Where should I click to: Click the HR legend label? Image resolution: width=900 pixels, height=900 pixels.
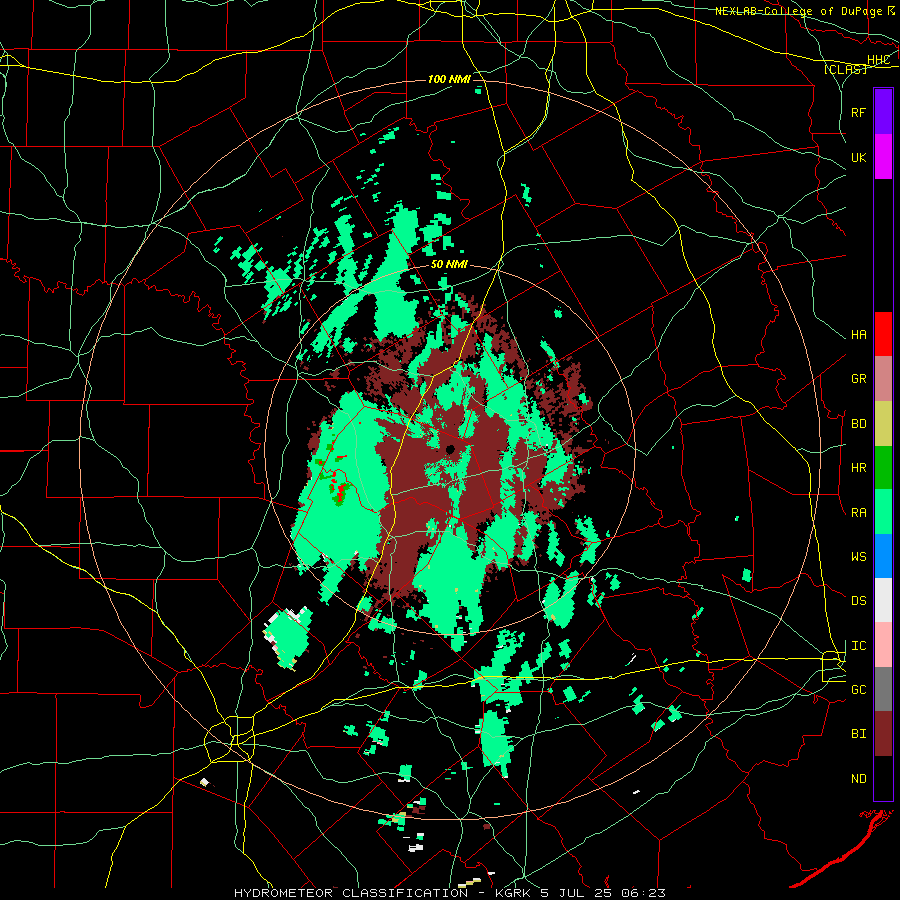pyautogui.click(x=858, y=468)
